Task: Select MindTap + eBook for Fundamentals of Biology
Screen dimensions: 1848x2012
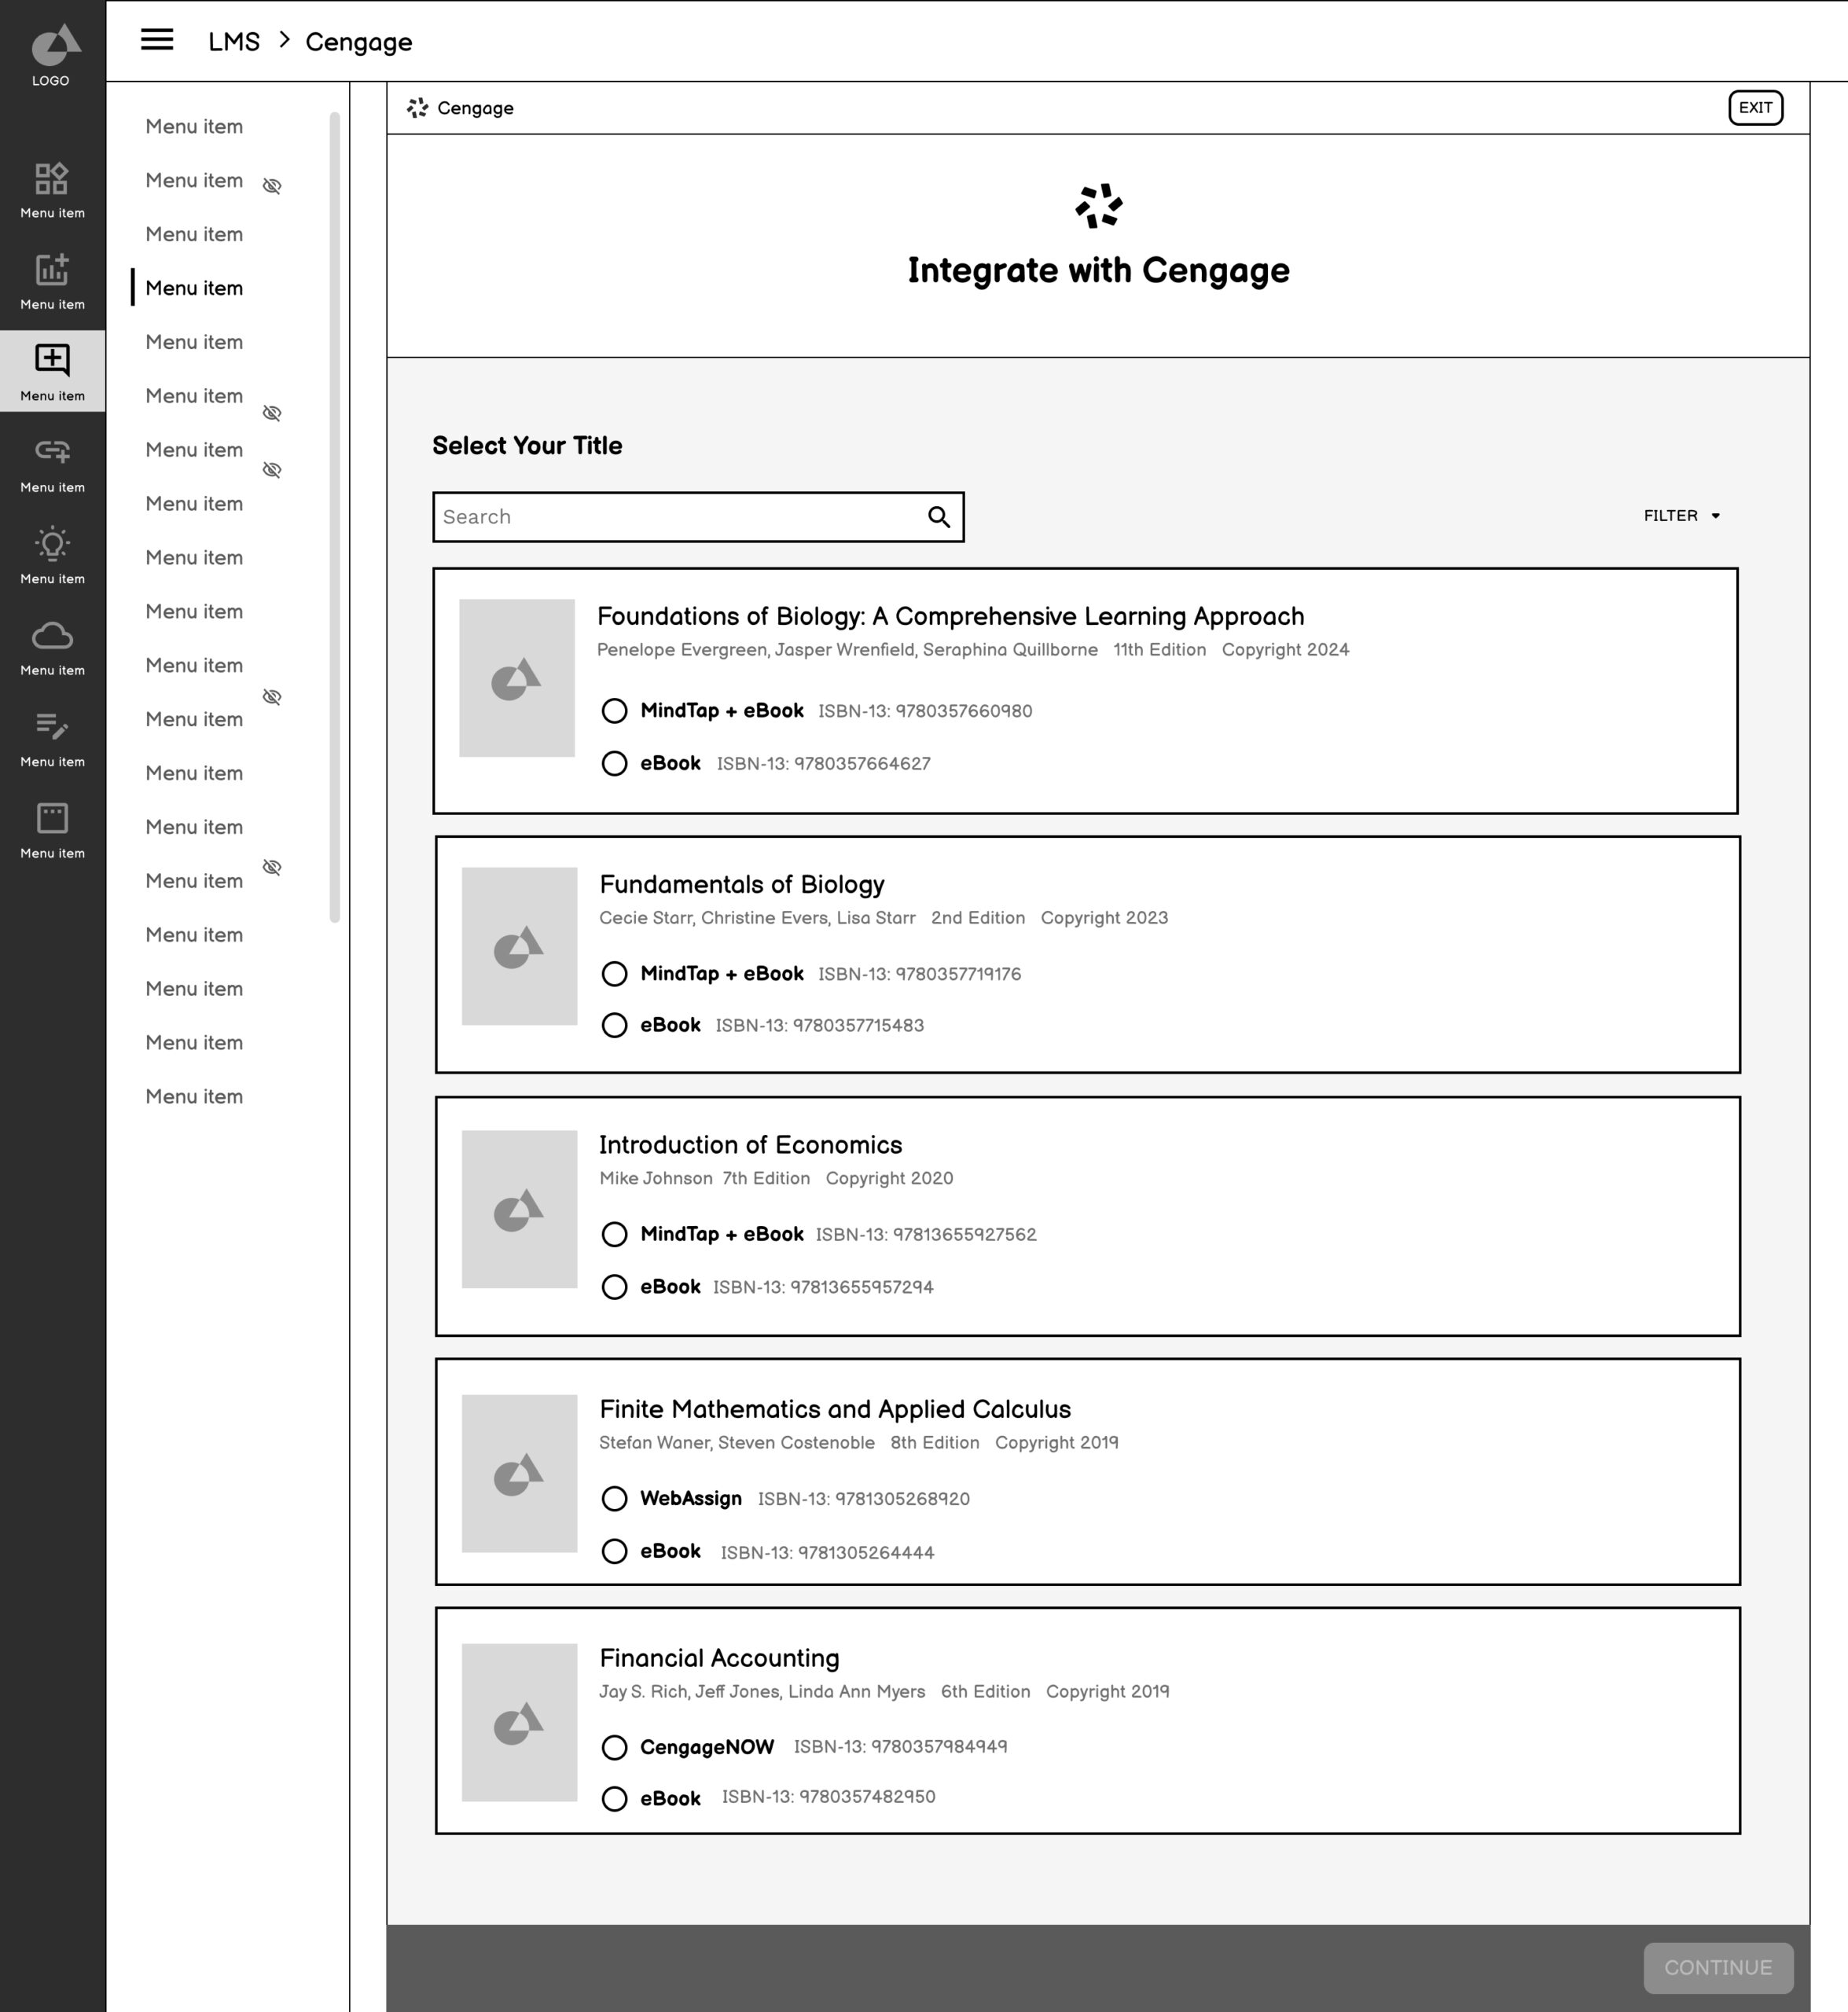Action: point(614,974)
